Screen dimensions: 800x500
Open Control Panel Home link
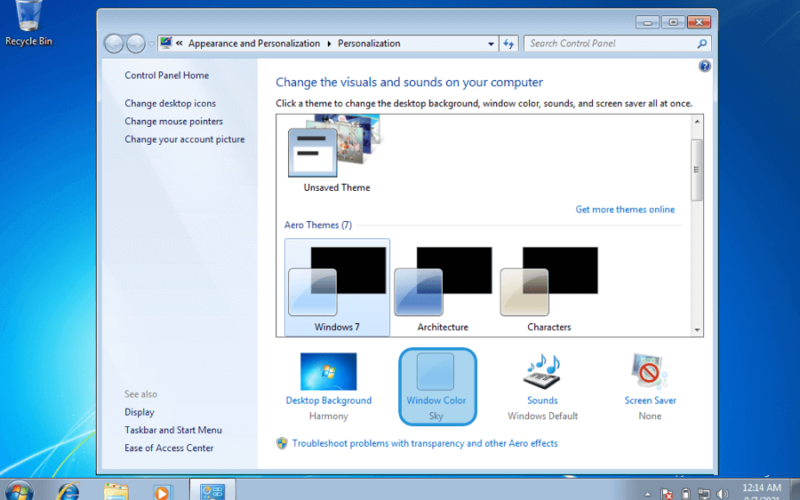pyautogui.click(x=166, y=76)
